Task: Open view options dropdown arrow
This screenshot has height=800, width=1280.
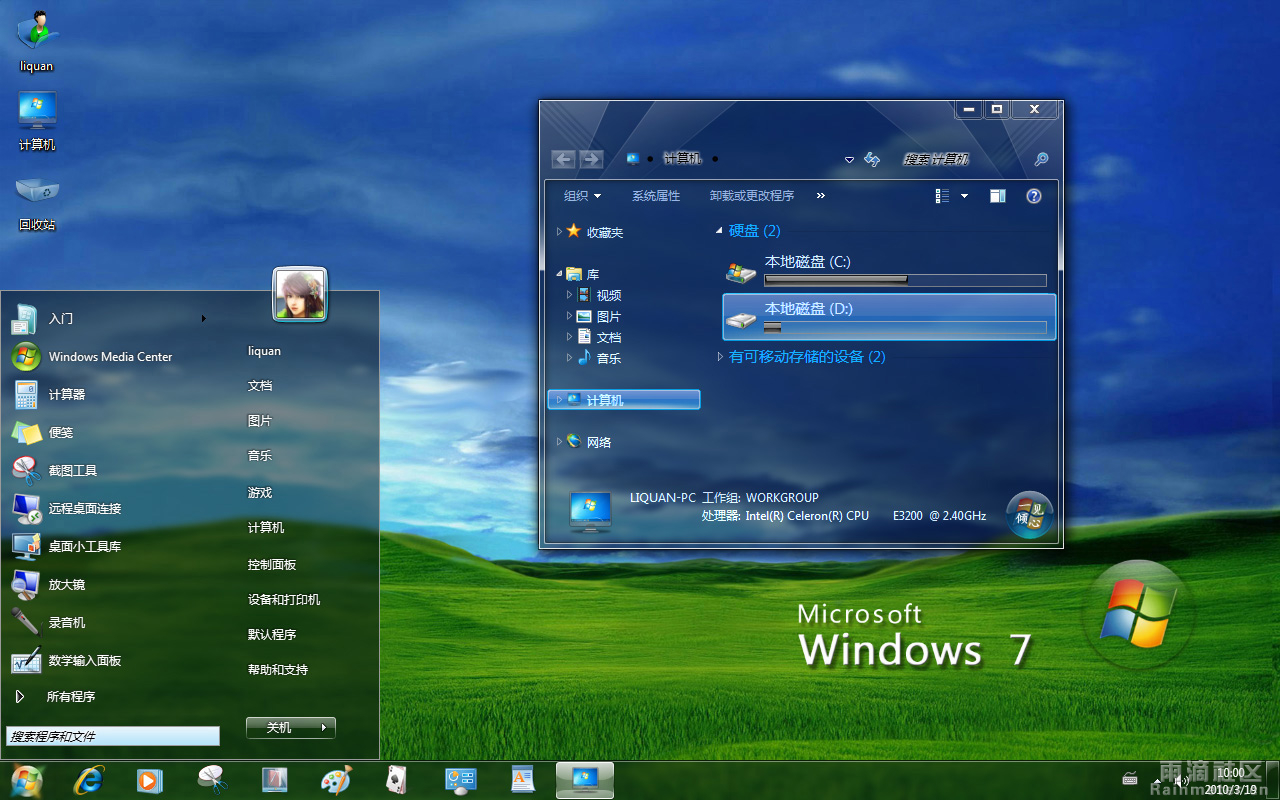Action: click(964, 196)
